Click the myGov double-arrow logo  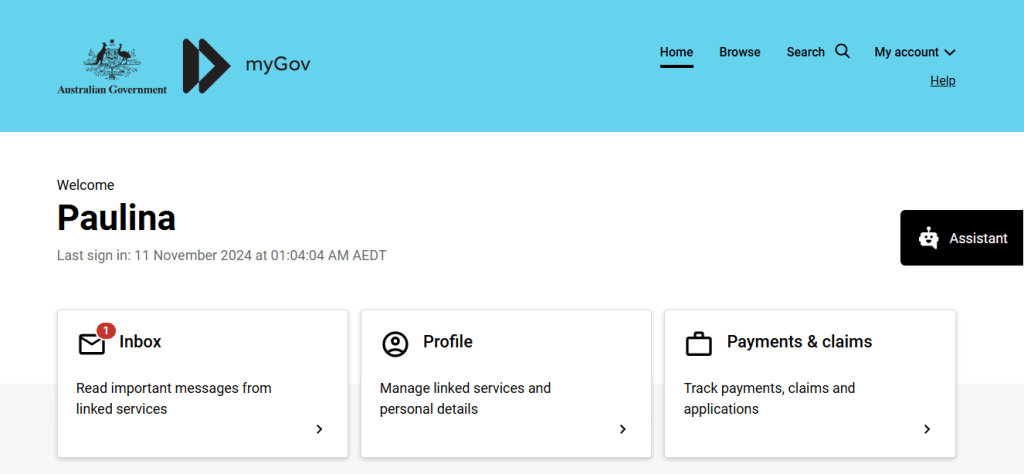(206, 66)
